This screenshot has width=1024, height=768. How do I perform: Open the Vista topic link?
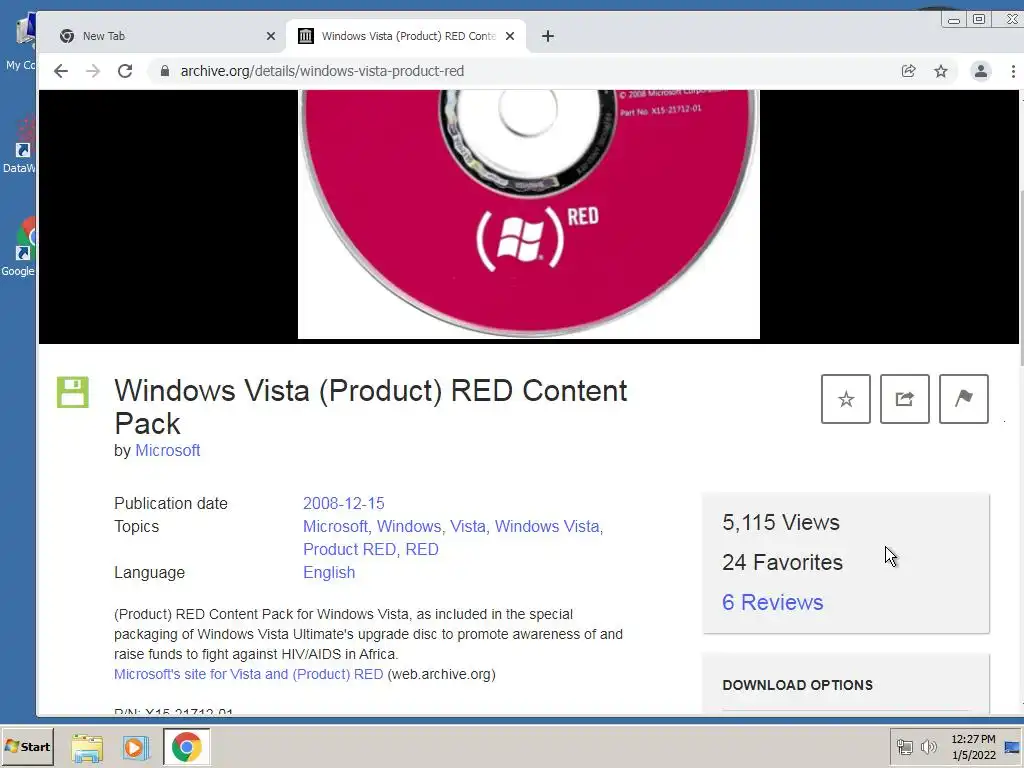click(x=468, y=526)
